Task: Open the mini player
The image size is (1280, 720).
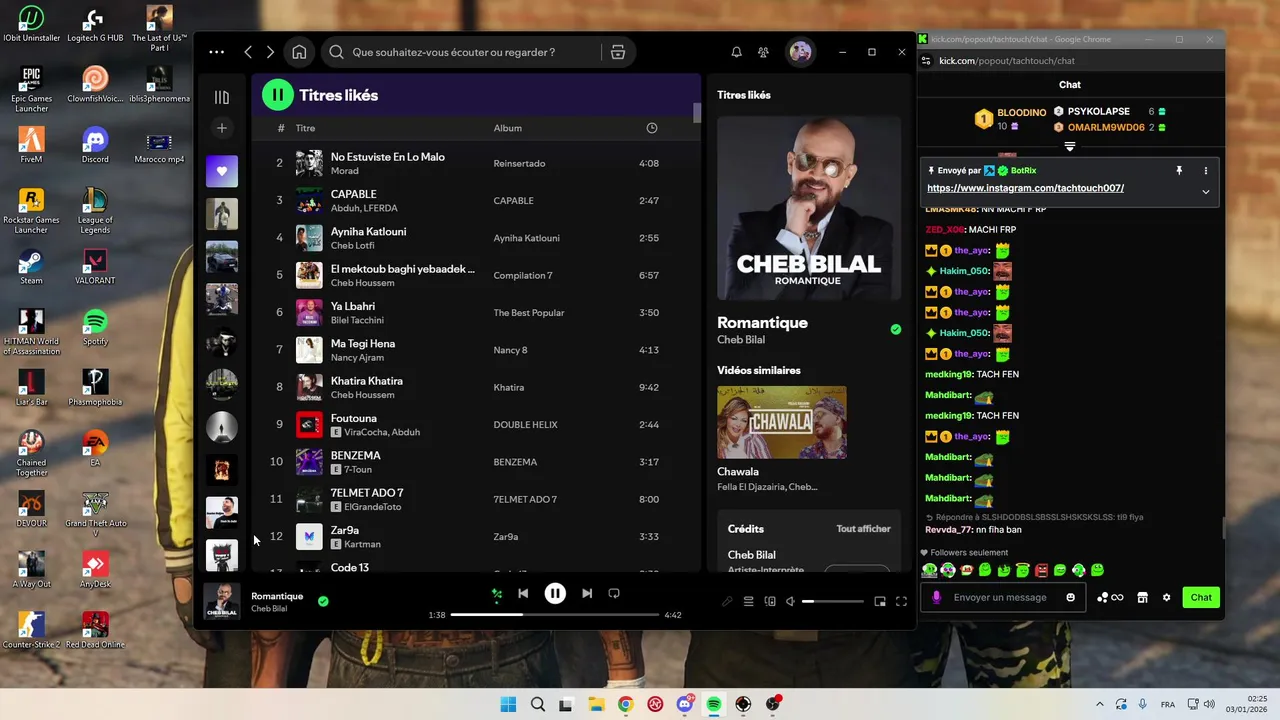Action: point(880,601)
